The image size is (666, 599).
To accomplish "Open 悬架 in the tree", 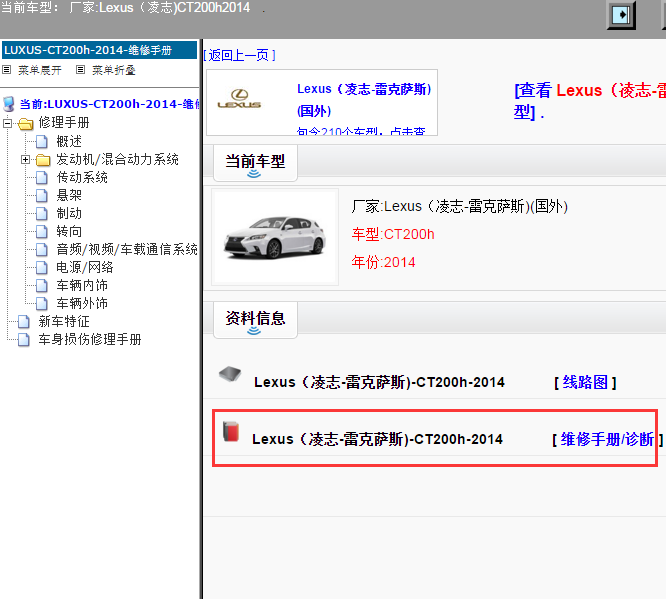I will 69,195.
